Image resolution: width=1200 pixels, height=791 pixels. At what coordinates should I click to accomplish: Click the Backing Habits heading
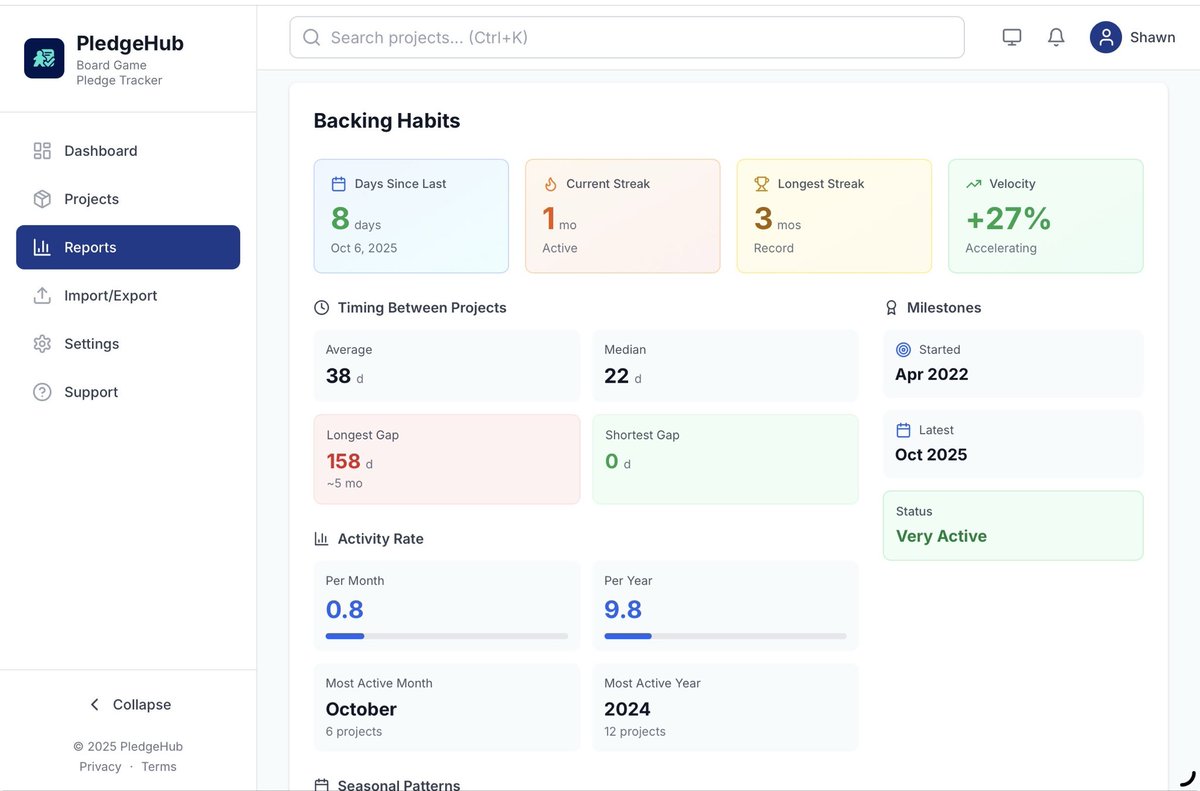[387, 121]
